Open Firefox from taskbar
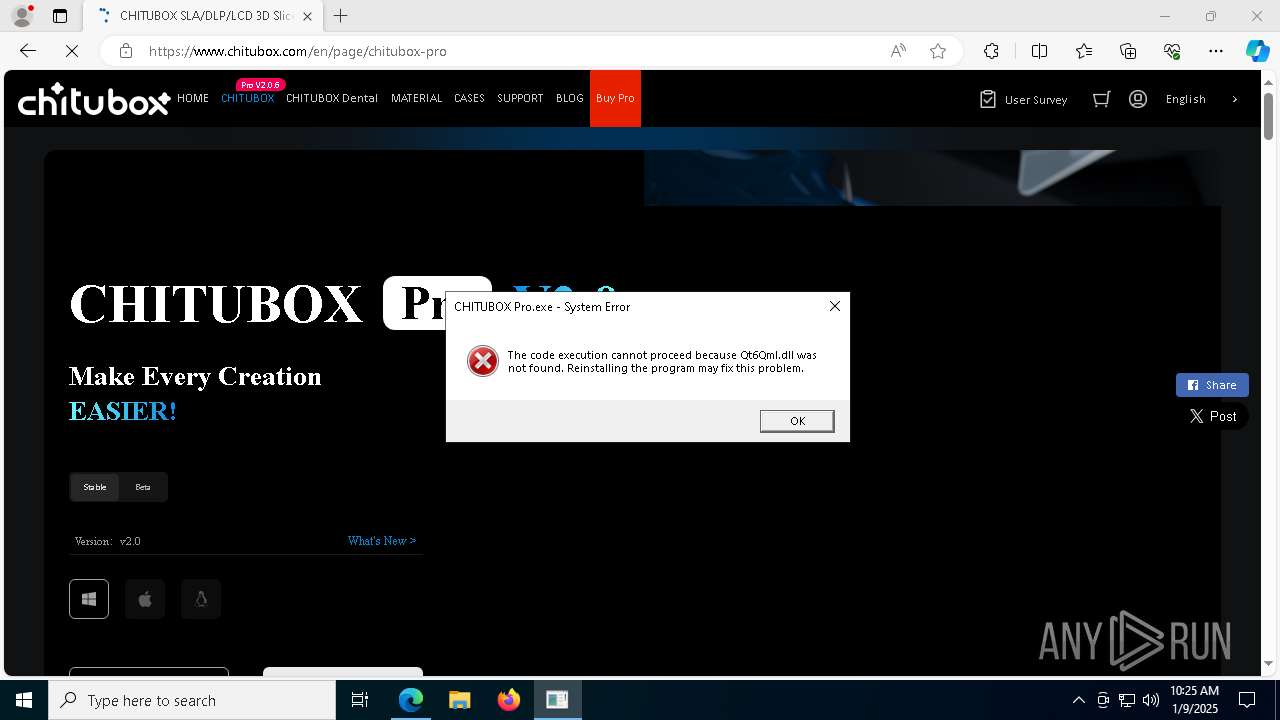The image size is (1280, 720). point(508,700)
